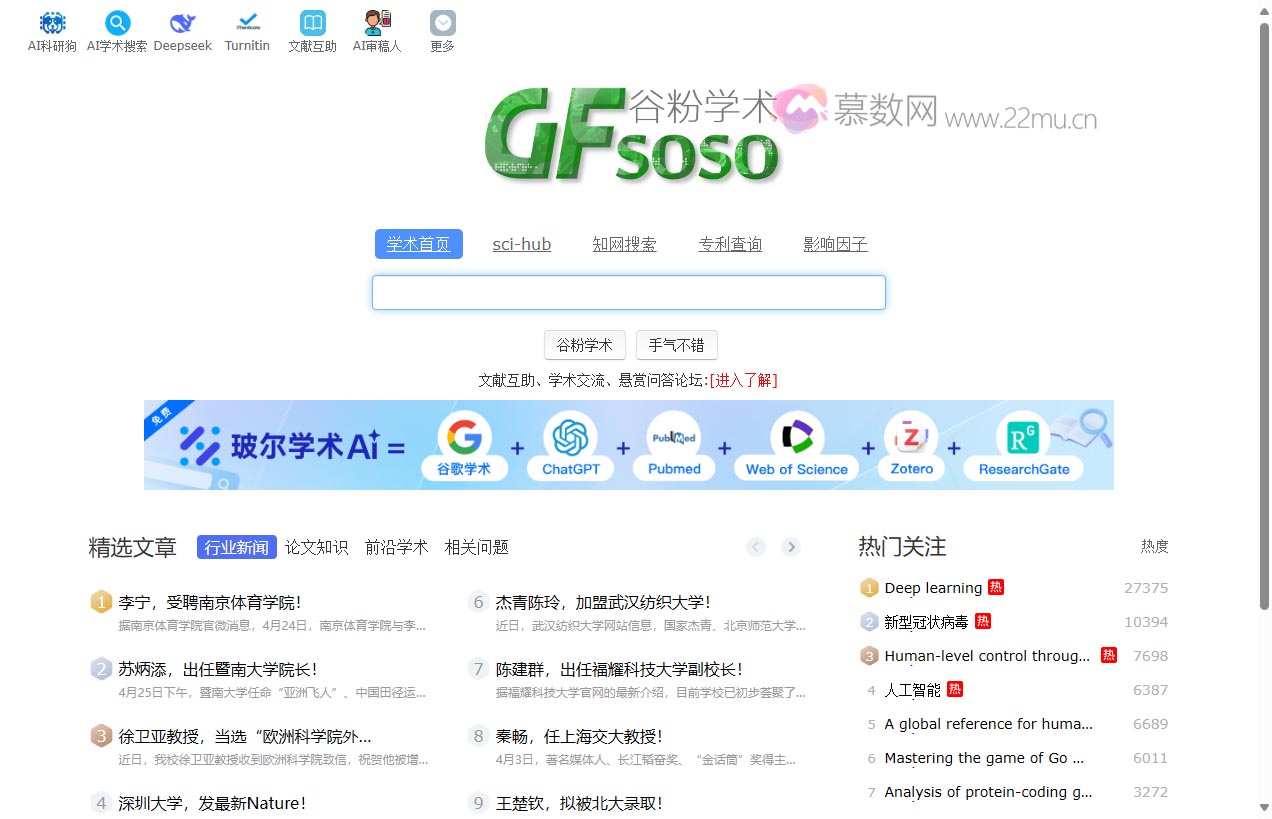The width and height of the screenshot is (1272, 819).
Task: Click the AI审稿人 icon
Action: (377, 24)
